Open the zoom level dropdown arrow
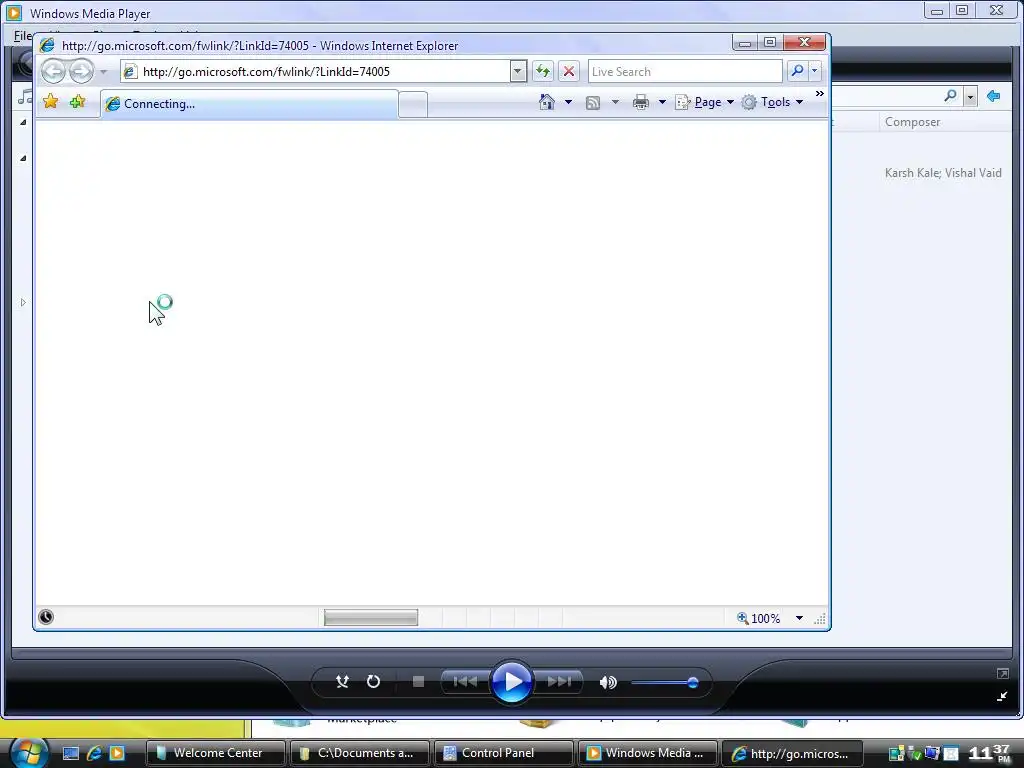Screen dimensions: 1024x768 [x=799, y=618]
